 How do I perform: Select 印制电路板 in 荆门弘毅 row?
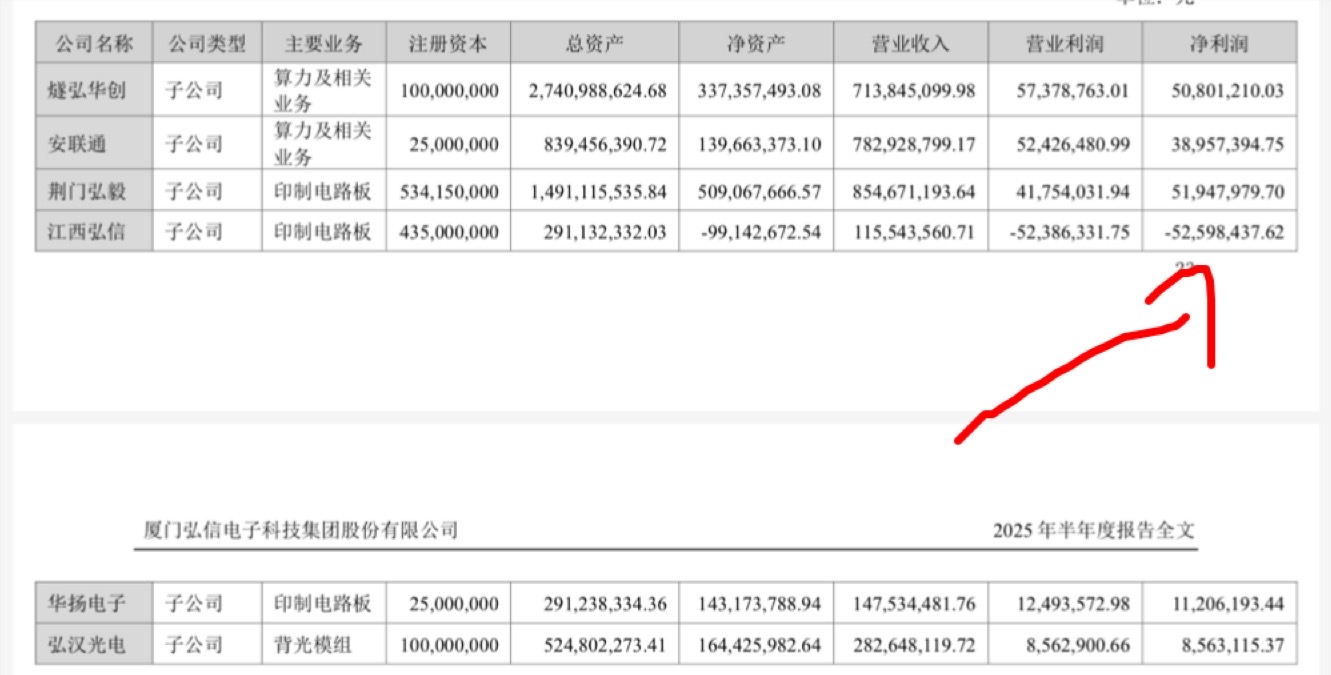point(323,191)
